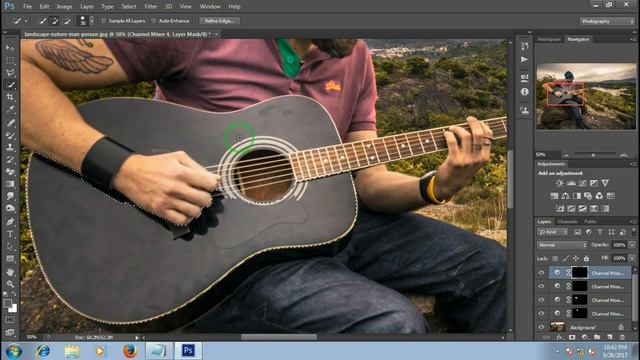Select the Spot Healing Brush tool
The width and height of the screenshot is (640, 360).
(x=10, y=122)
